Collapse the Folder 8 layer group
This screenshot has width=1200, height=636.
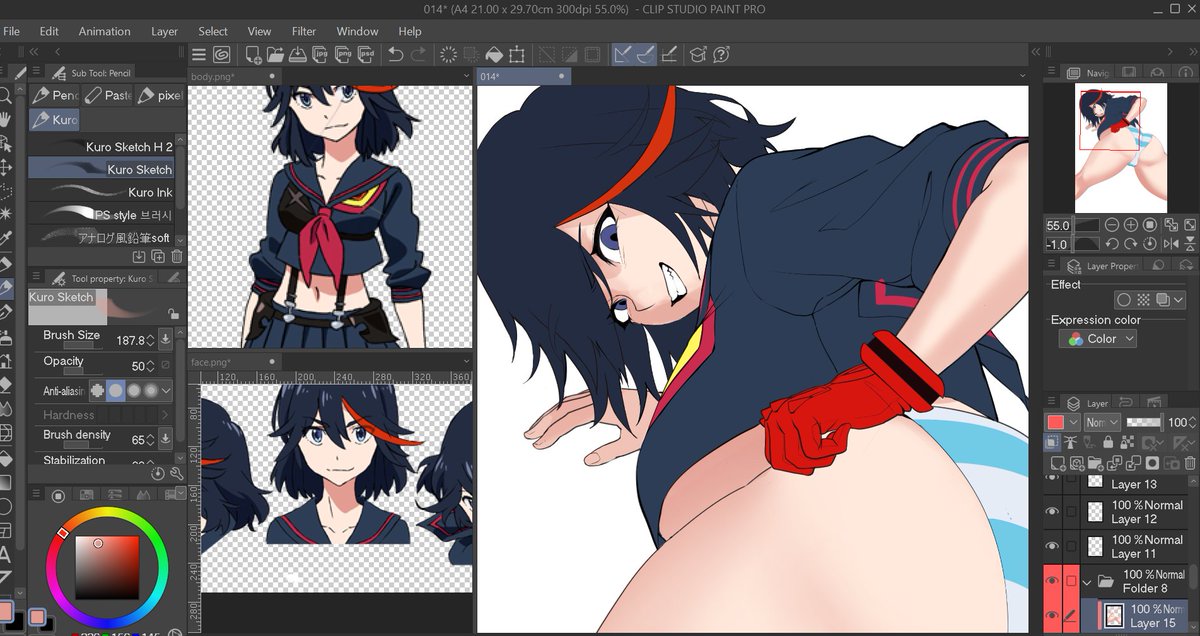tap(1087, 581)
